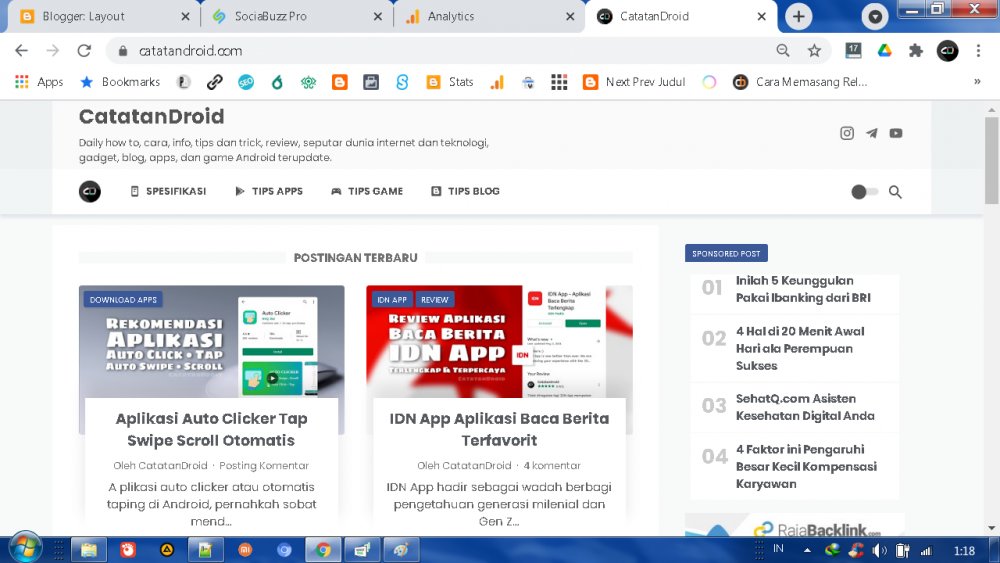Open Chrome three-dot menu
The width and height of the screenshot is (1000, 563).
978,50
